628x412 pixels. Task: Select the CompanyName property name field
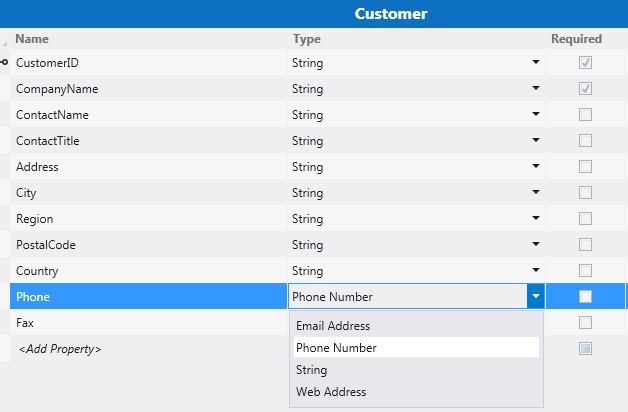(x=57, y=89)
